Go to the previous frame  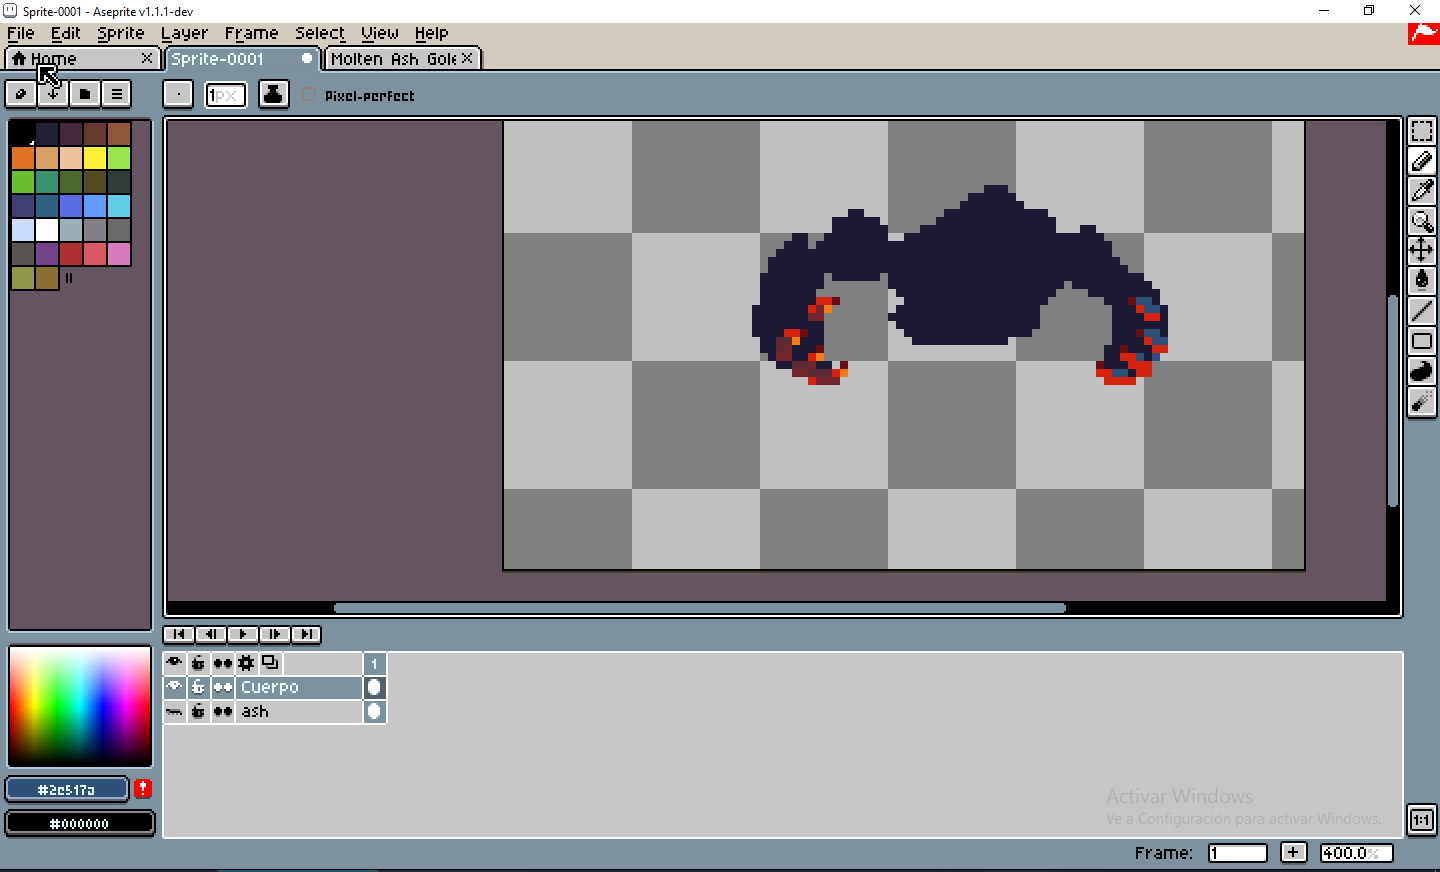tap(211, 634)
